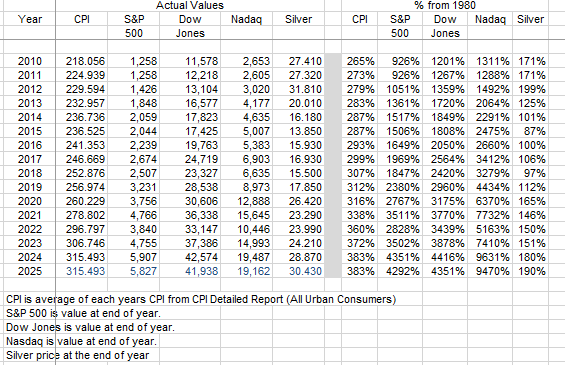Select the 2010 CPI cell 218.056
The height and width of the screenshot is (365, 565).
pyautogui.click(x=82, y=61)
